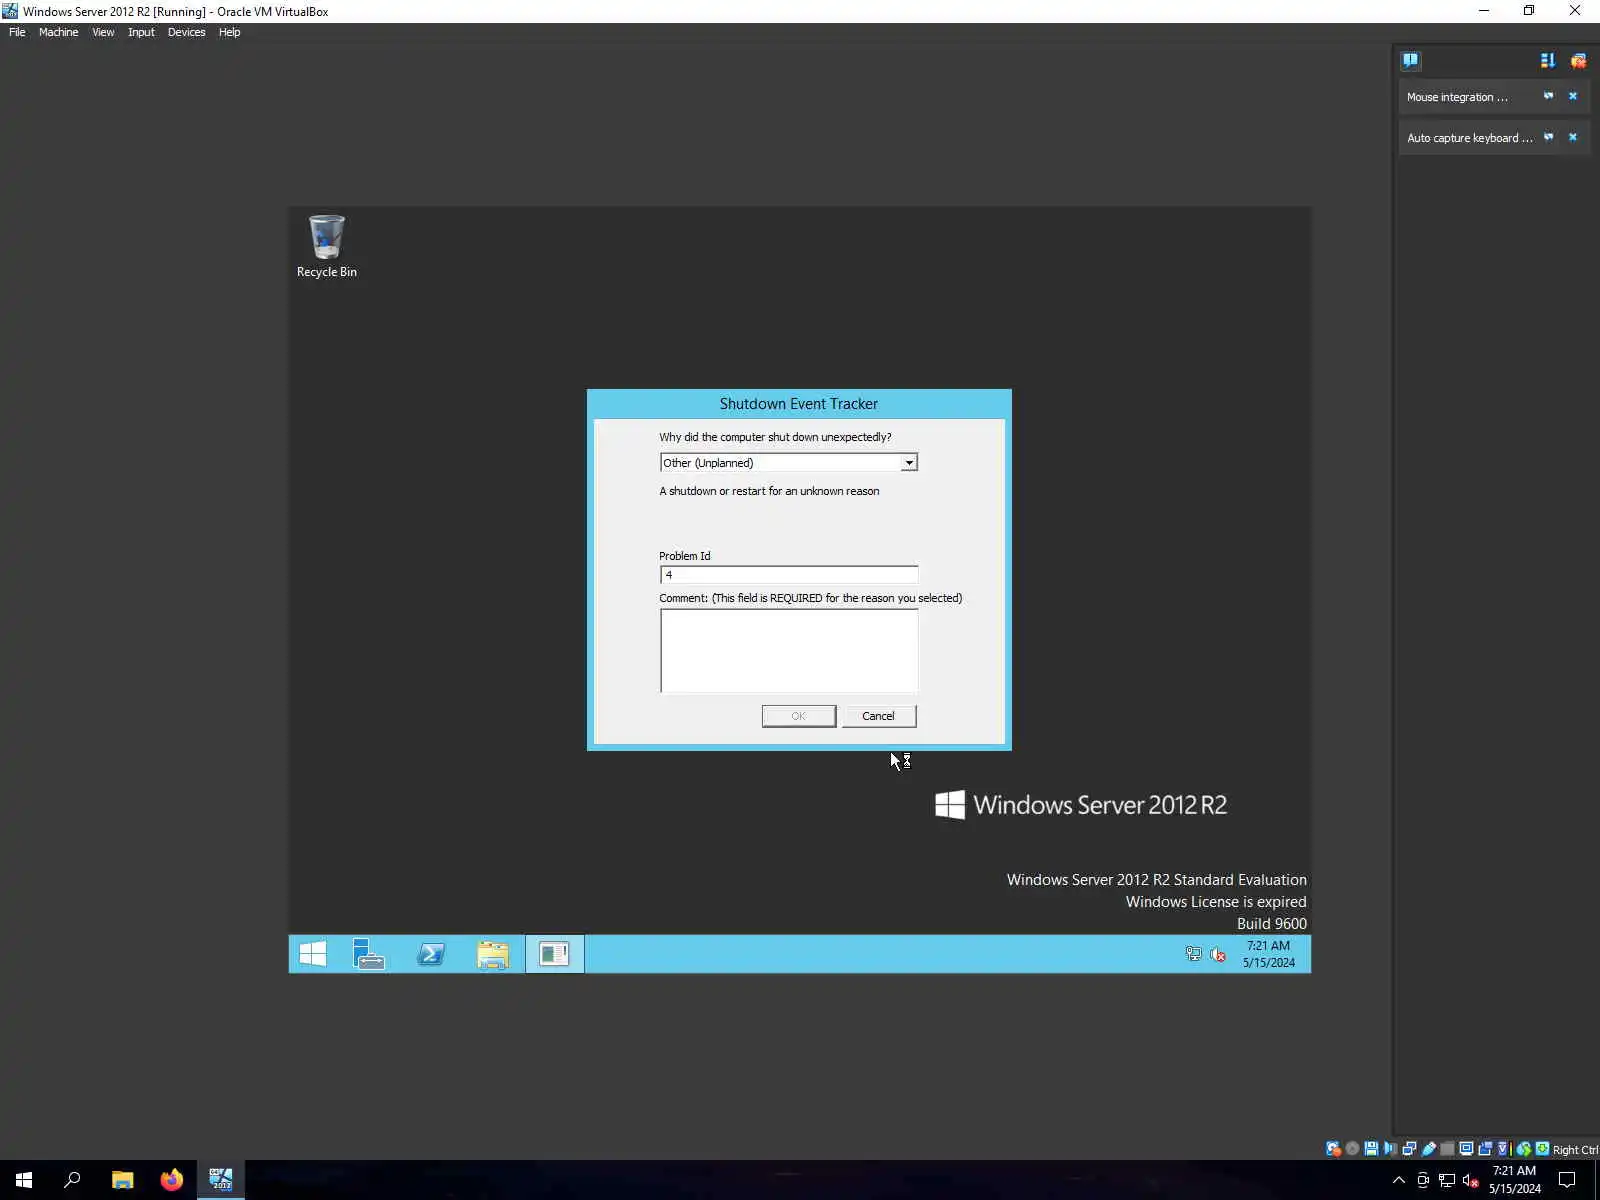Screen dimensions: 1600x1200
Task: Launch Firefox from host taskbar
Action: coord(171,1180)
